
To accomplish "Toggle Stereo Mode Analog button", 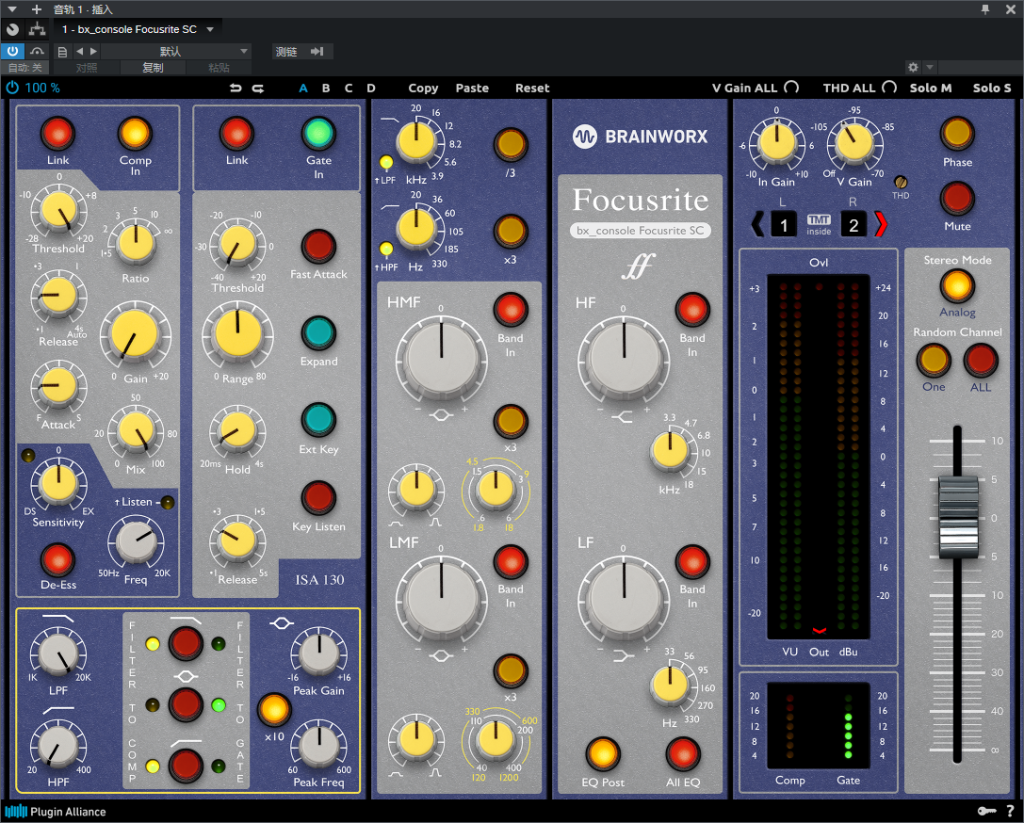I will [957, 286].
